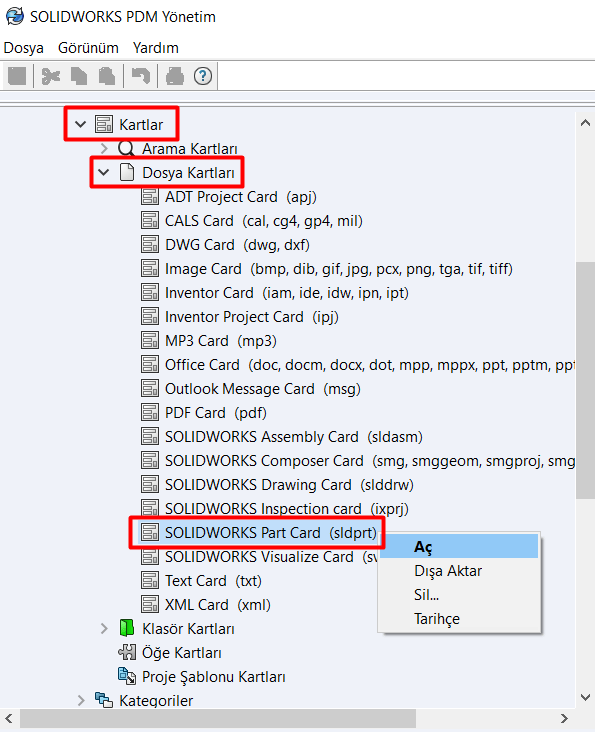Open the Görünüm menu
Viewport: 595px width, 732px height.
coord(88,48)
